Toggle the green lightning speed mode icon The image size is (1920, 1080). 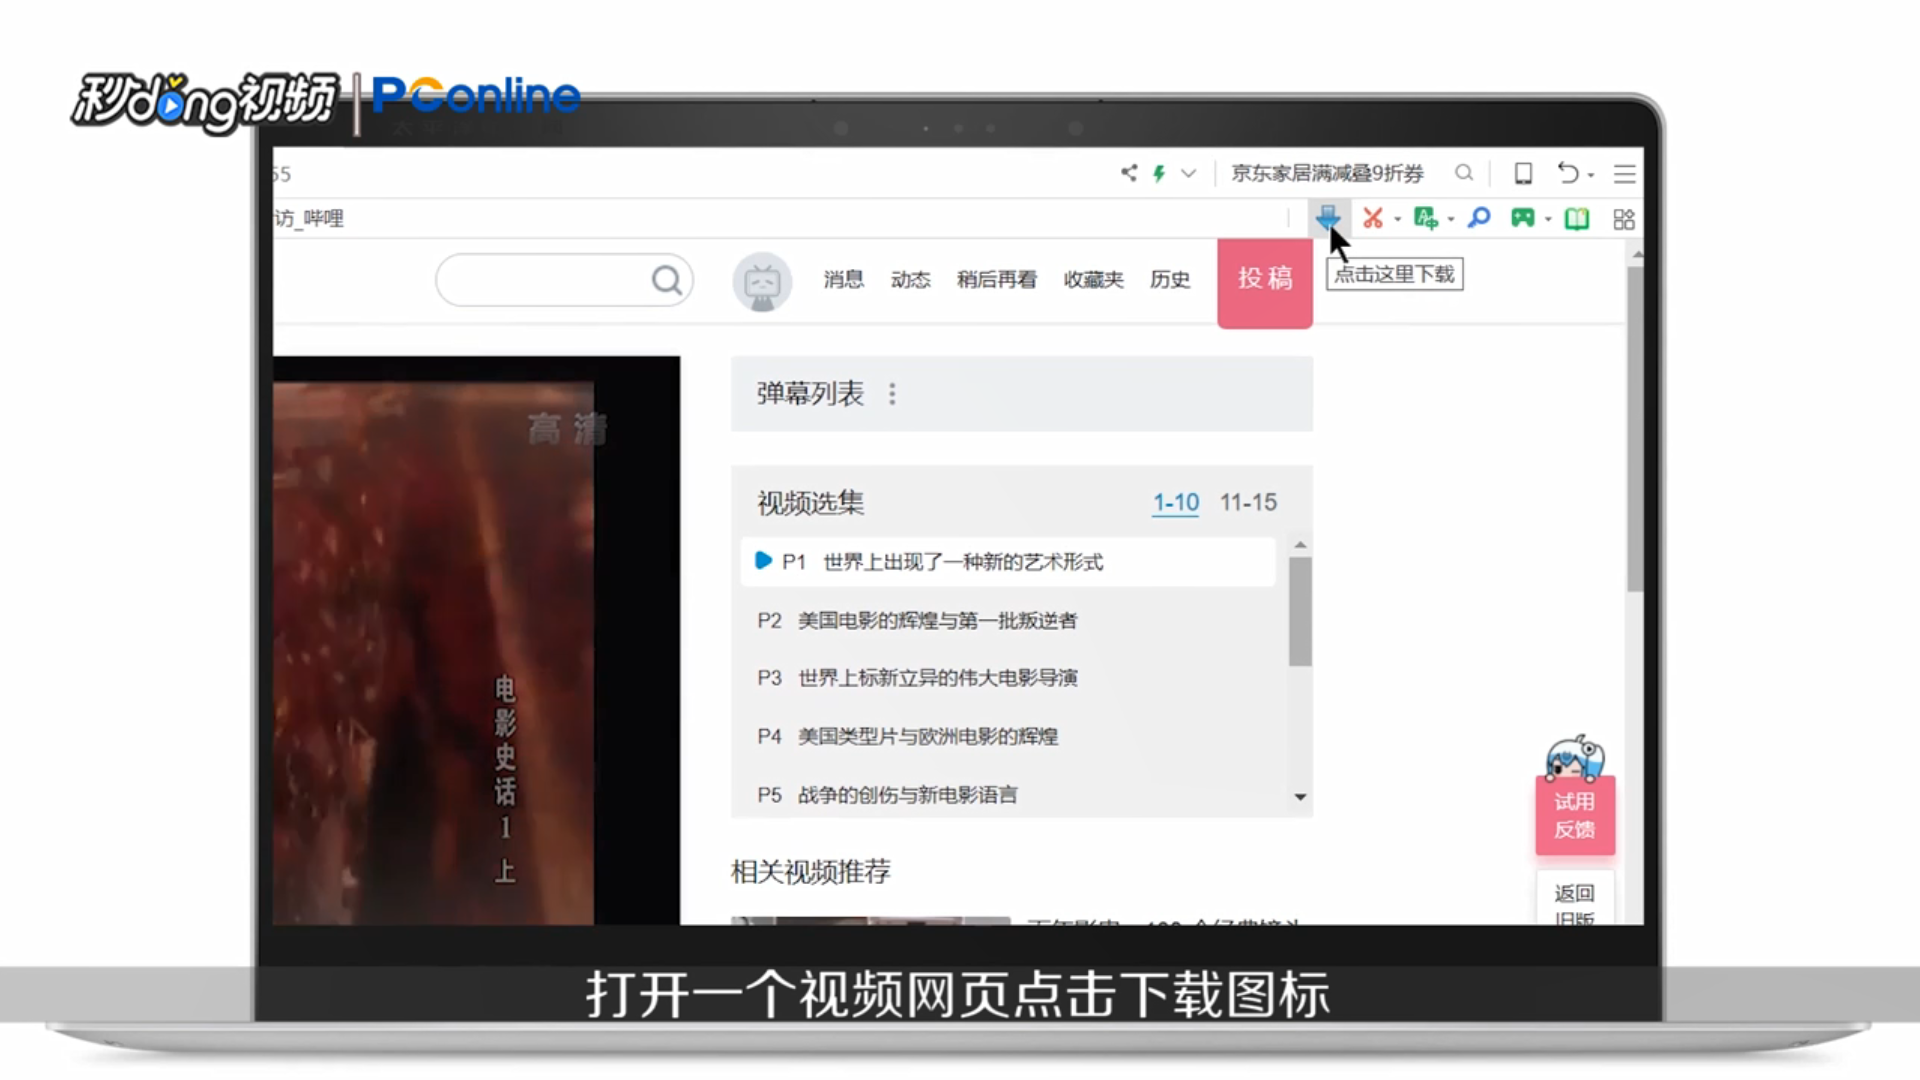pos(1159,173)
